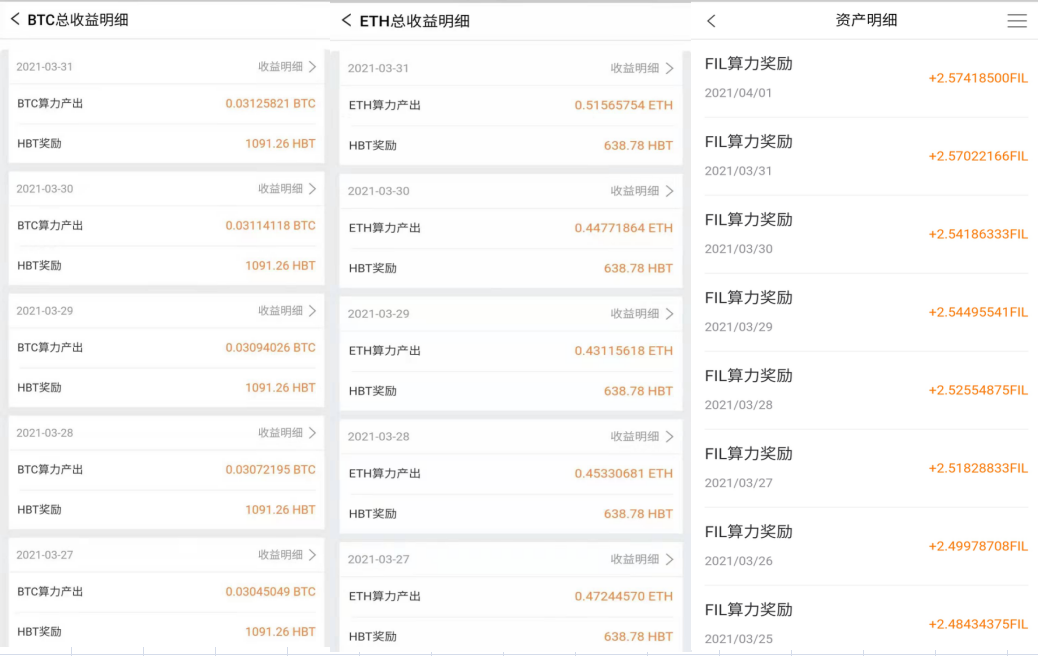Open BTC 收益明细 chevron for 2021-03-27
The image size is (1038, 656).
[312, 555]
